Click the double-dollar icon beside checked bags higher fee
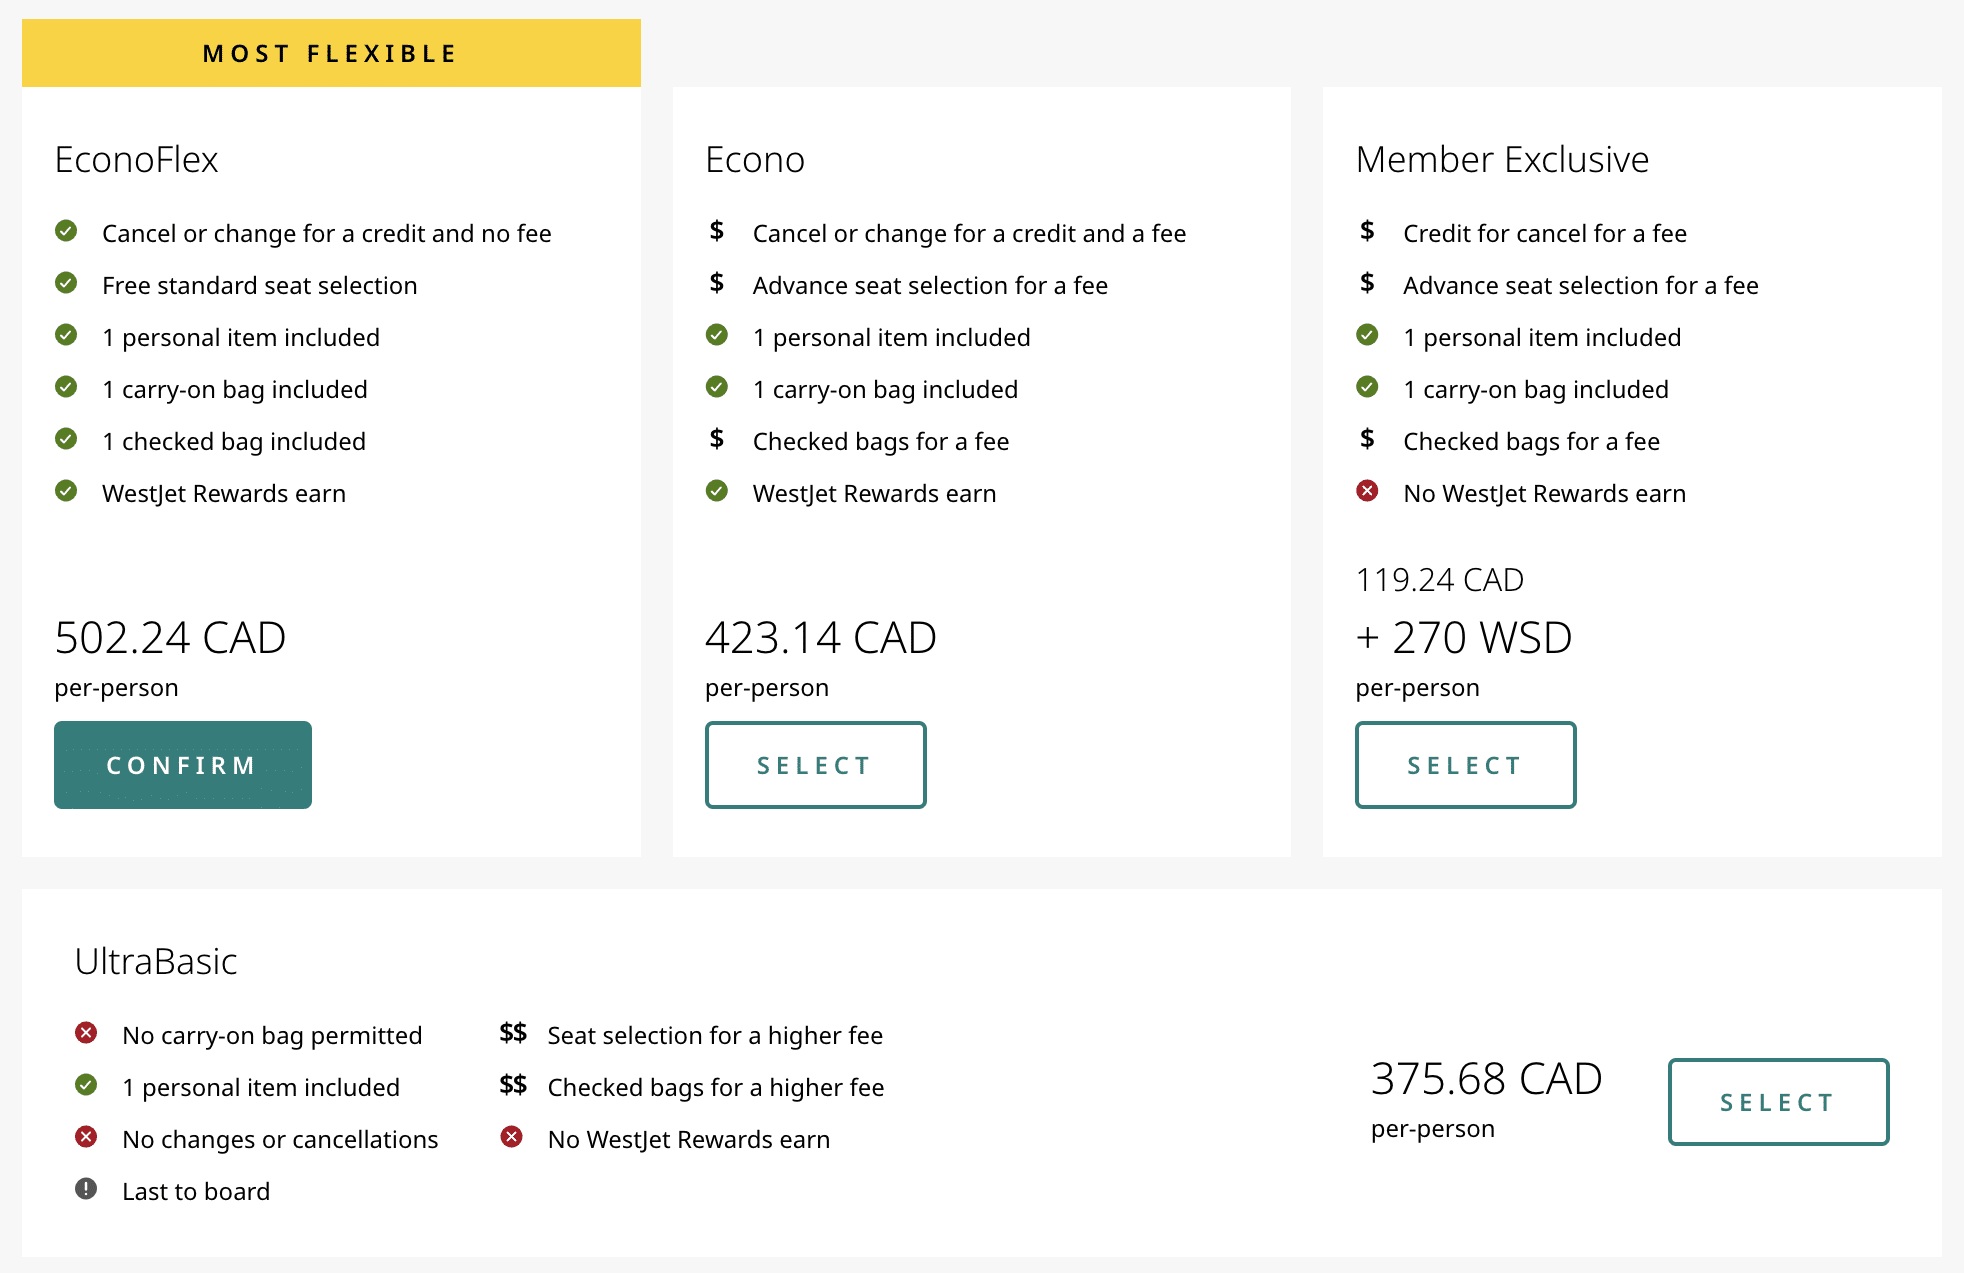 click(x=513, y=1085)
